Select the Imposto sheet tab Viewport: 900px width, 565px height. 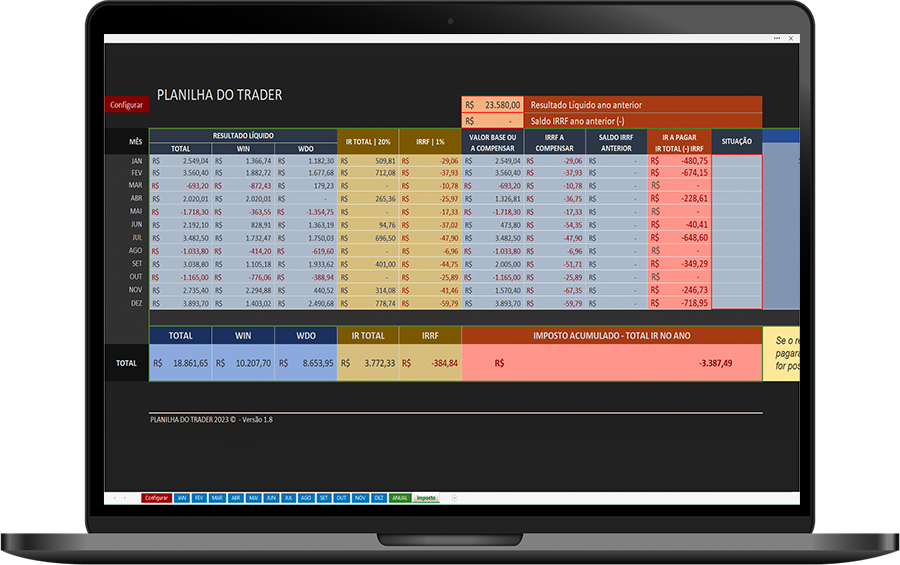point(427,497)
